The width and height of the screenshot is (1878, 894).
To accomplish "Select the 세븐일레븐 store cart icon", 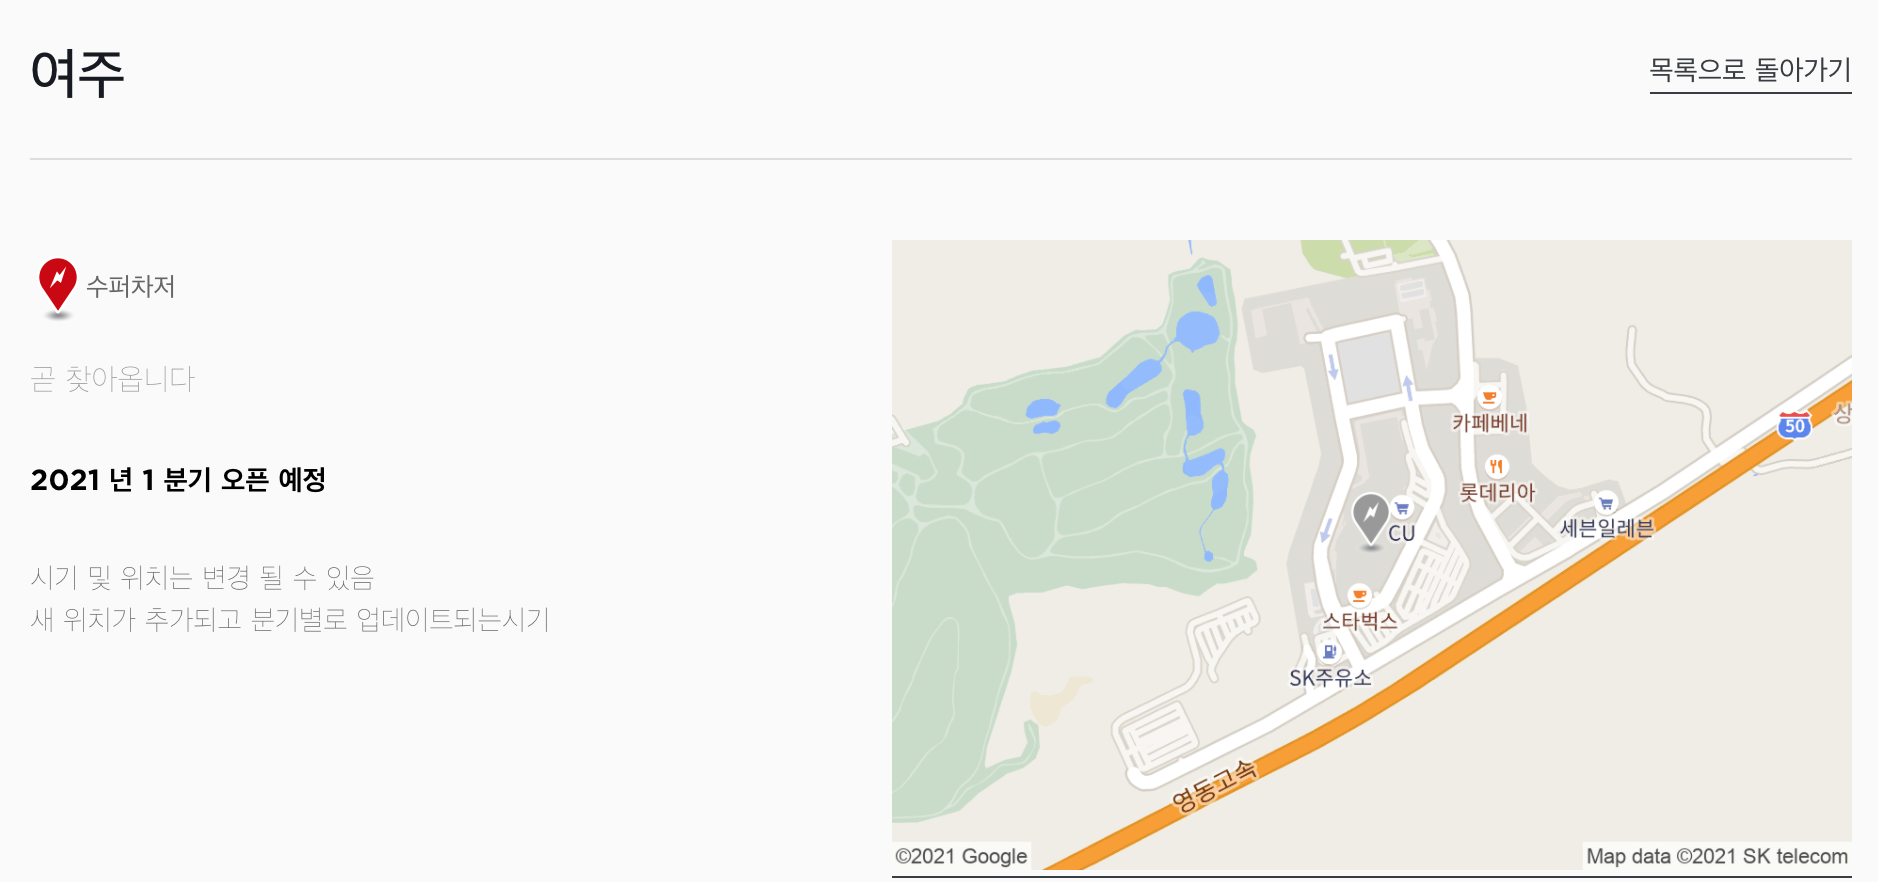I will 1606,503.
